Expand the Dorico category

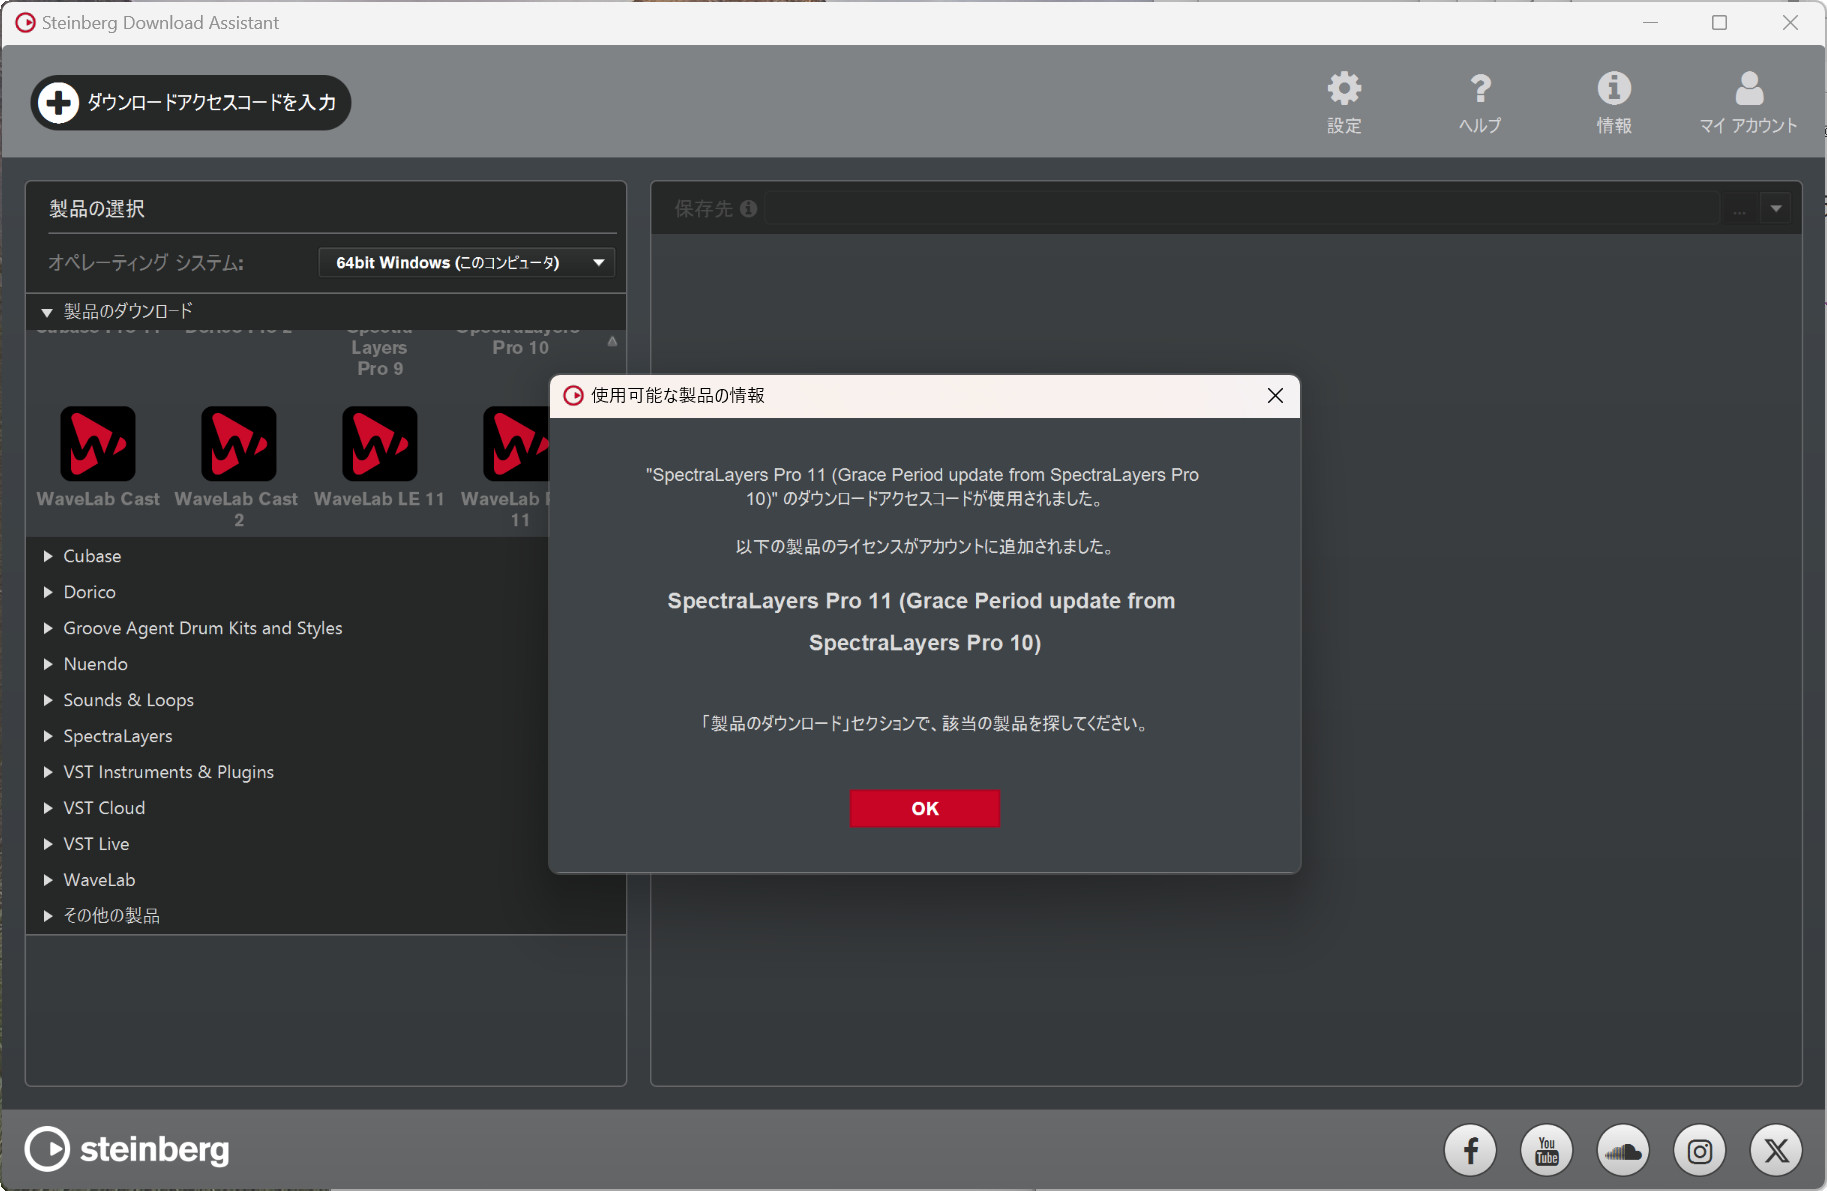[47, 592]
